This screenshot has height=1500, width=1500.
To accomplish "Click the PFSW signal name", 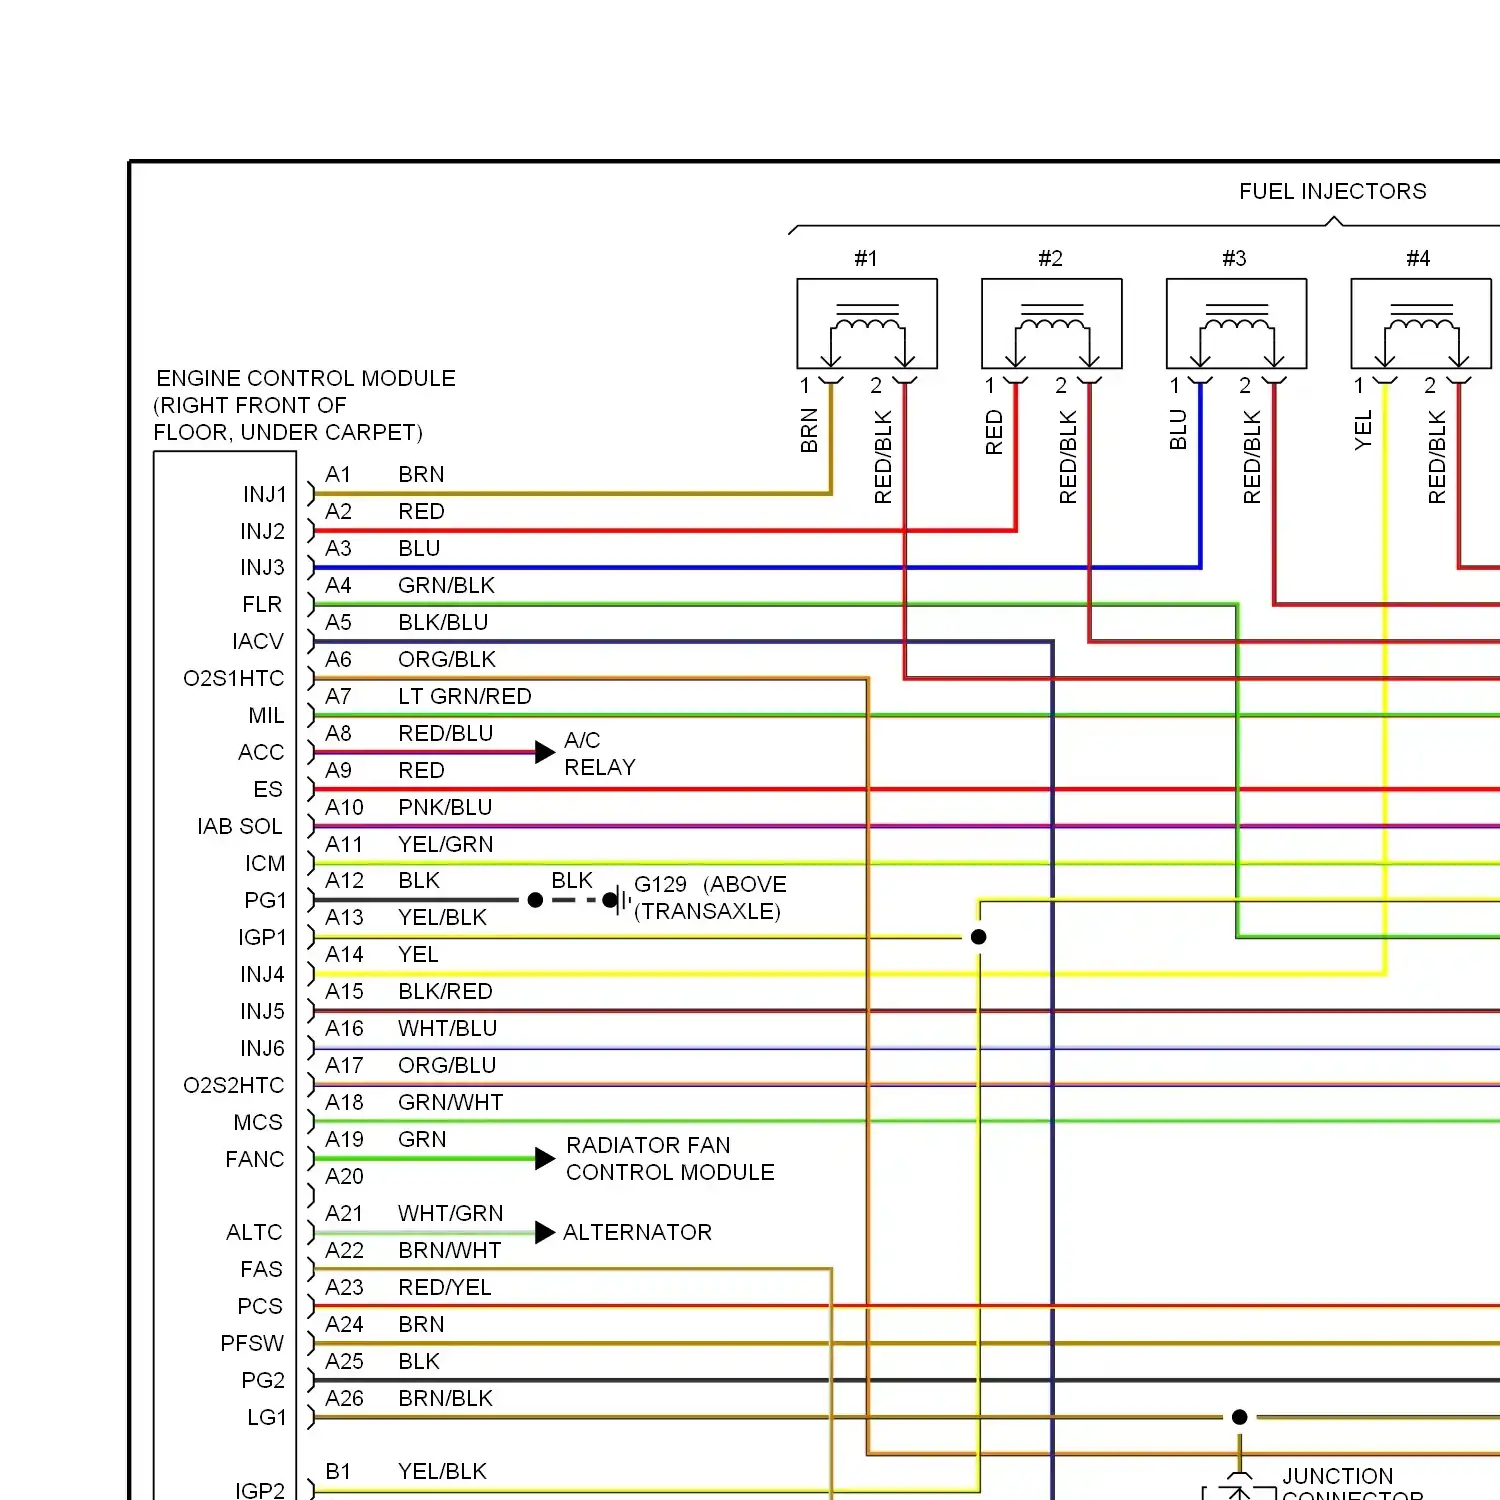I will pyautogui.click(x=252, y=1343).
